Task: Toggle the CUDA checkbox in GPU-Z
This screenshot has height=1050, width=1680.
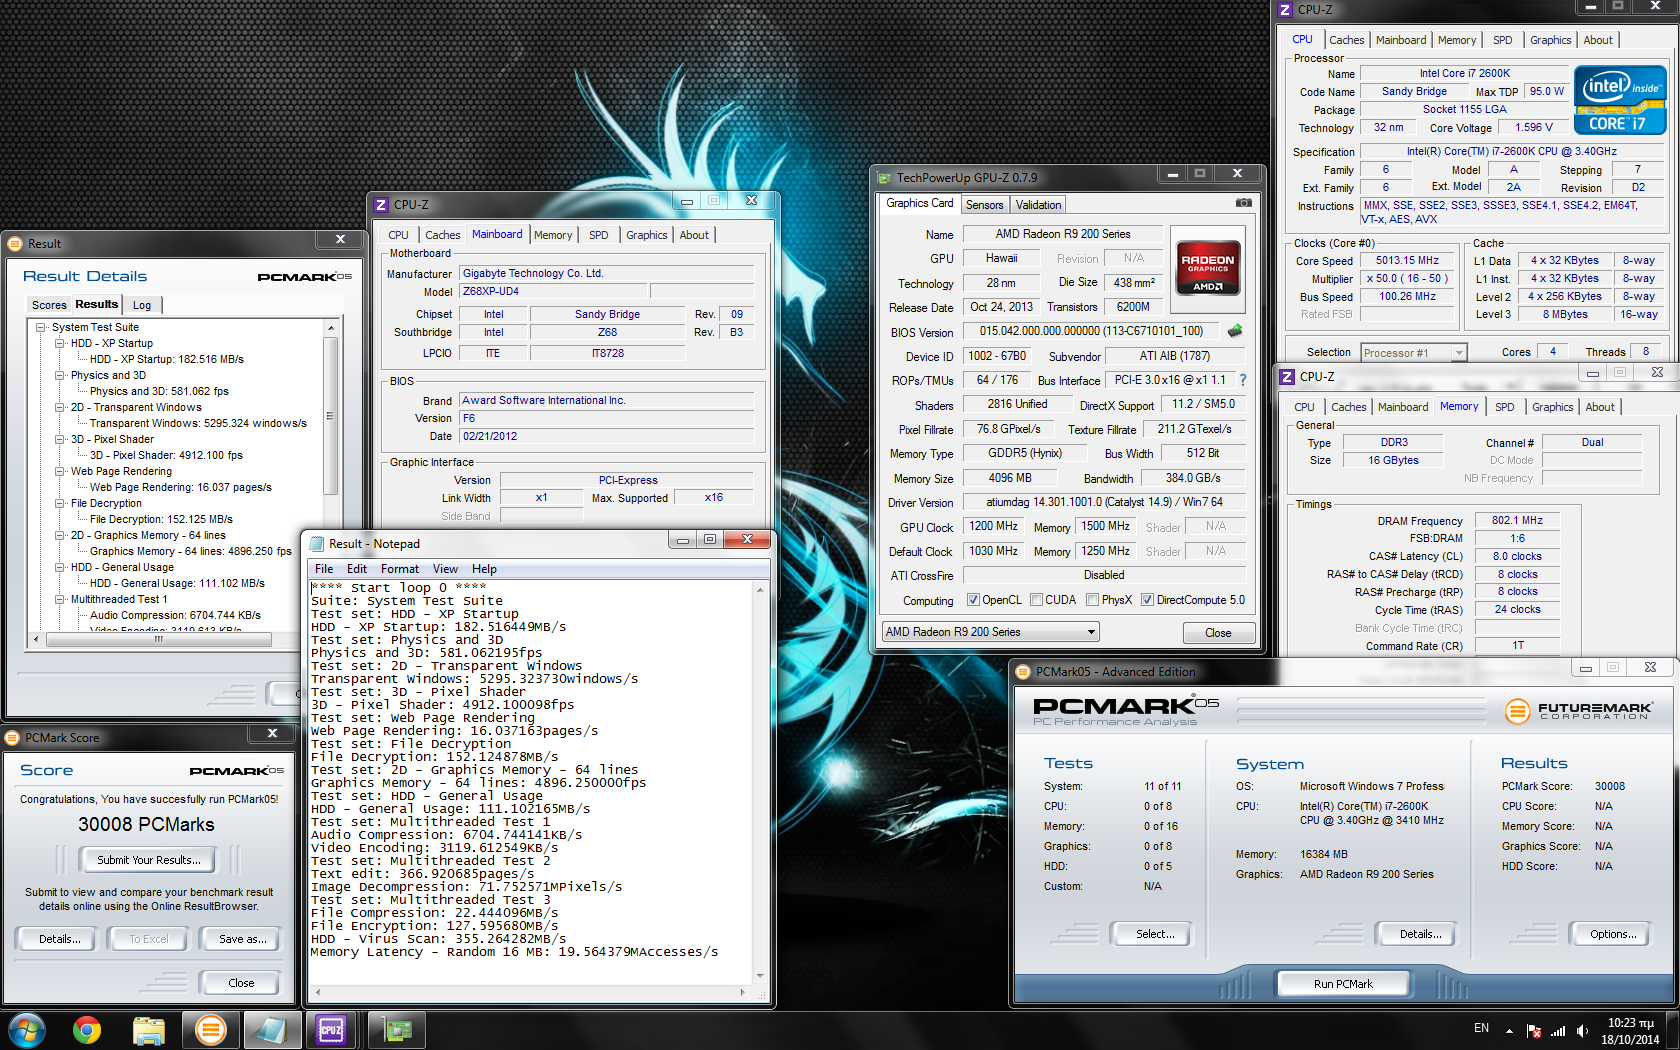Action: (x=1036, y=600)
